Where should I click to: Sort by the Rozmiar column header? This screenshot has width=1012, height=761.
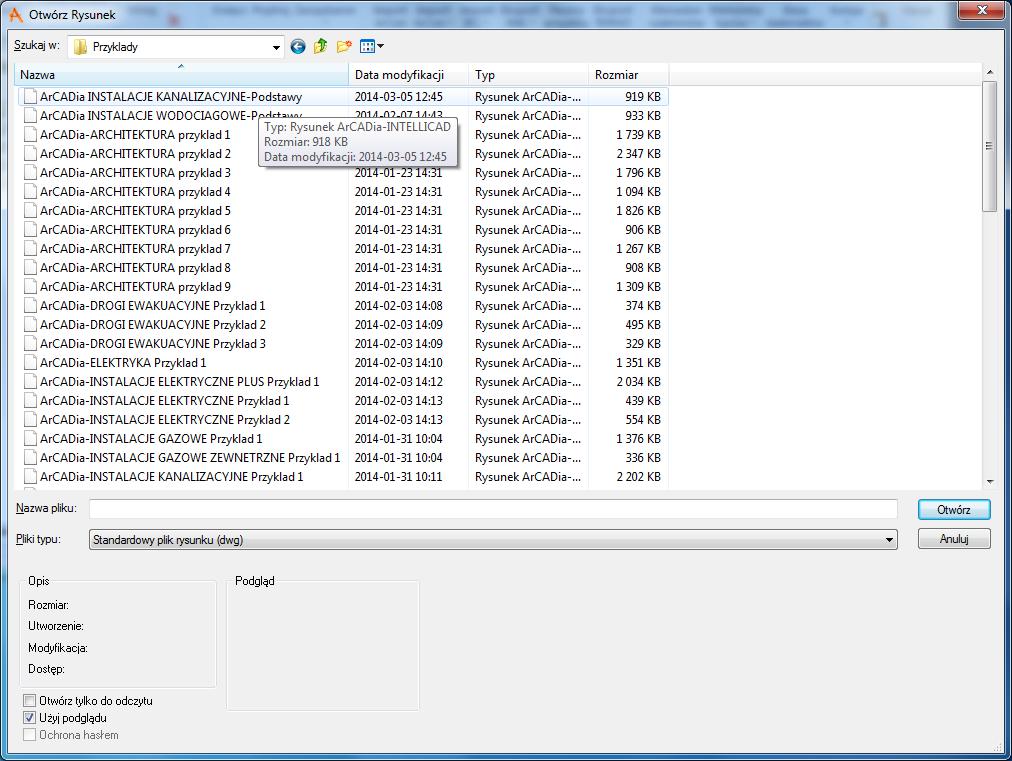629,75
